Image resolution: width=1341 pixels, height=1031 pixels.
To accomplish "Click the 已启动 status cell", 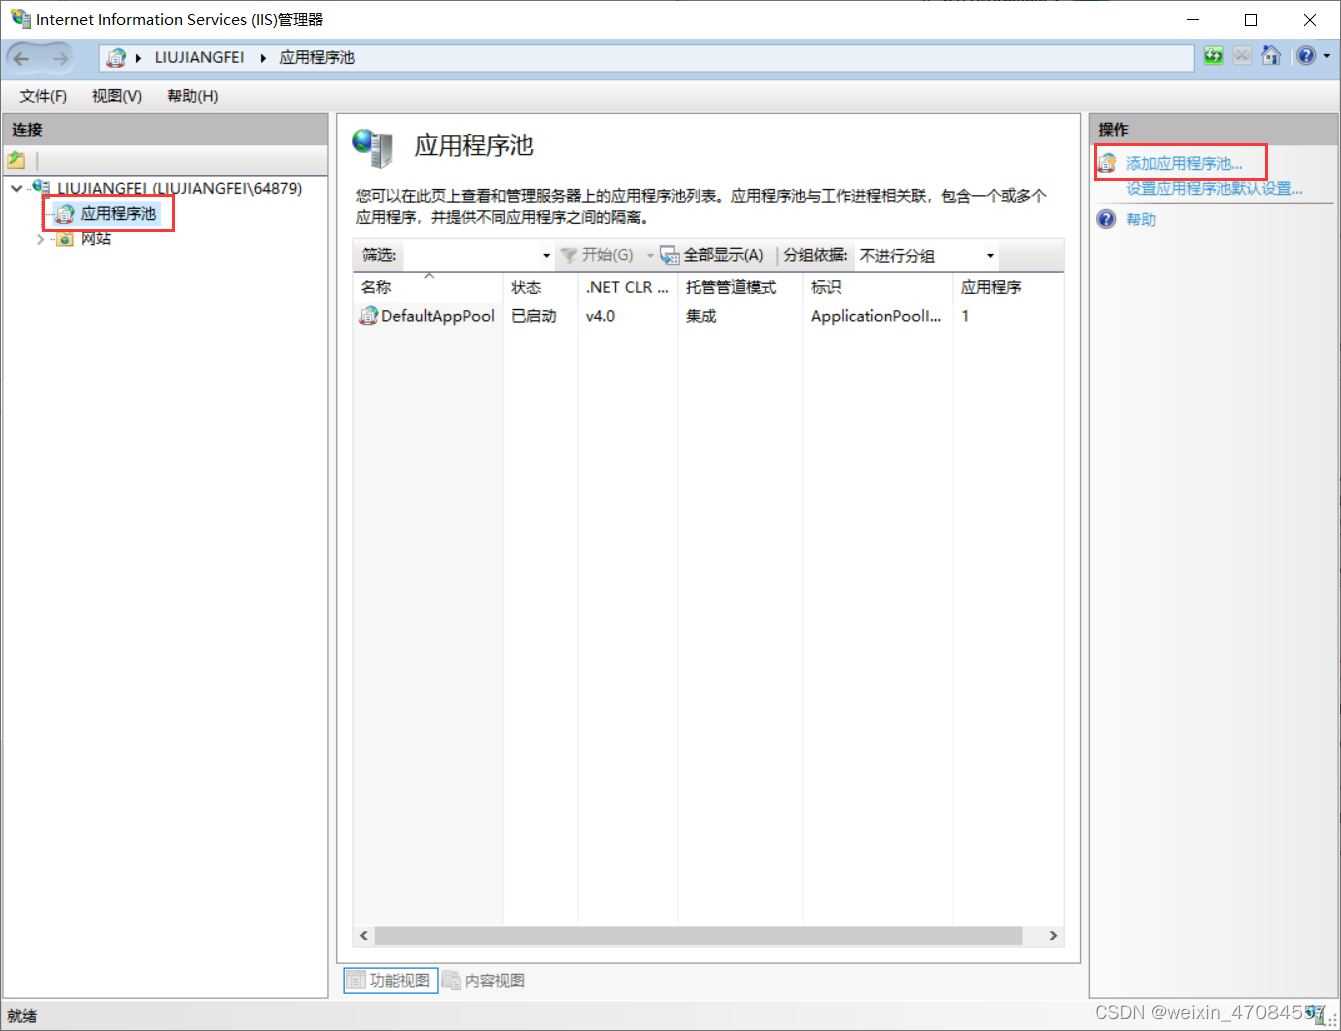I will 534,316.
